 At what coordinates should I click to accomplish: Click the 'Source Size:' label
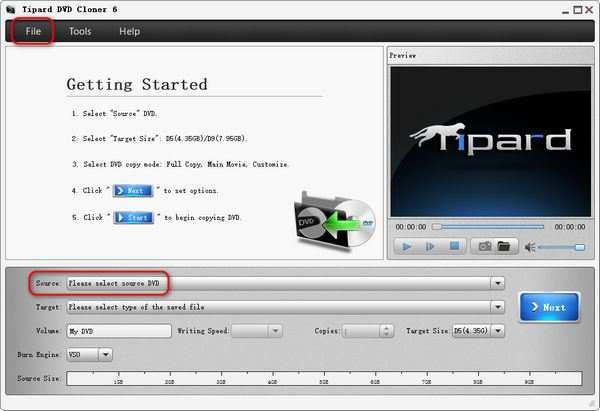pos(39,378)
